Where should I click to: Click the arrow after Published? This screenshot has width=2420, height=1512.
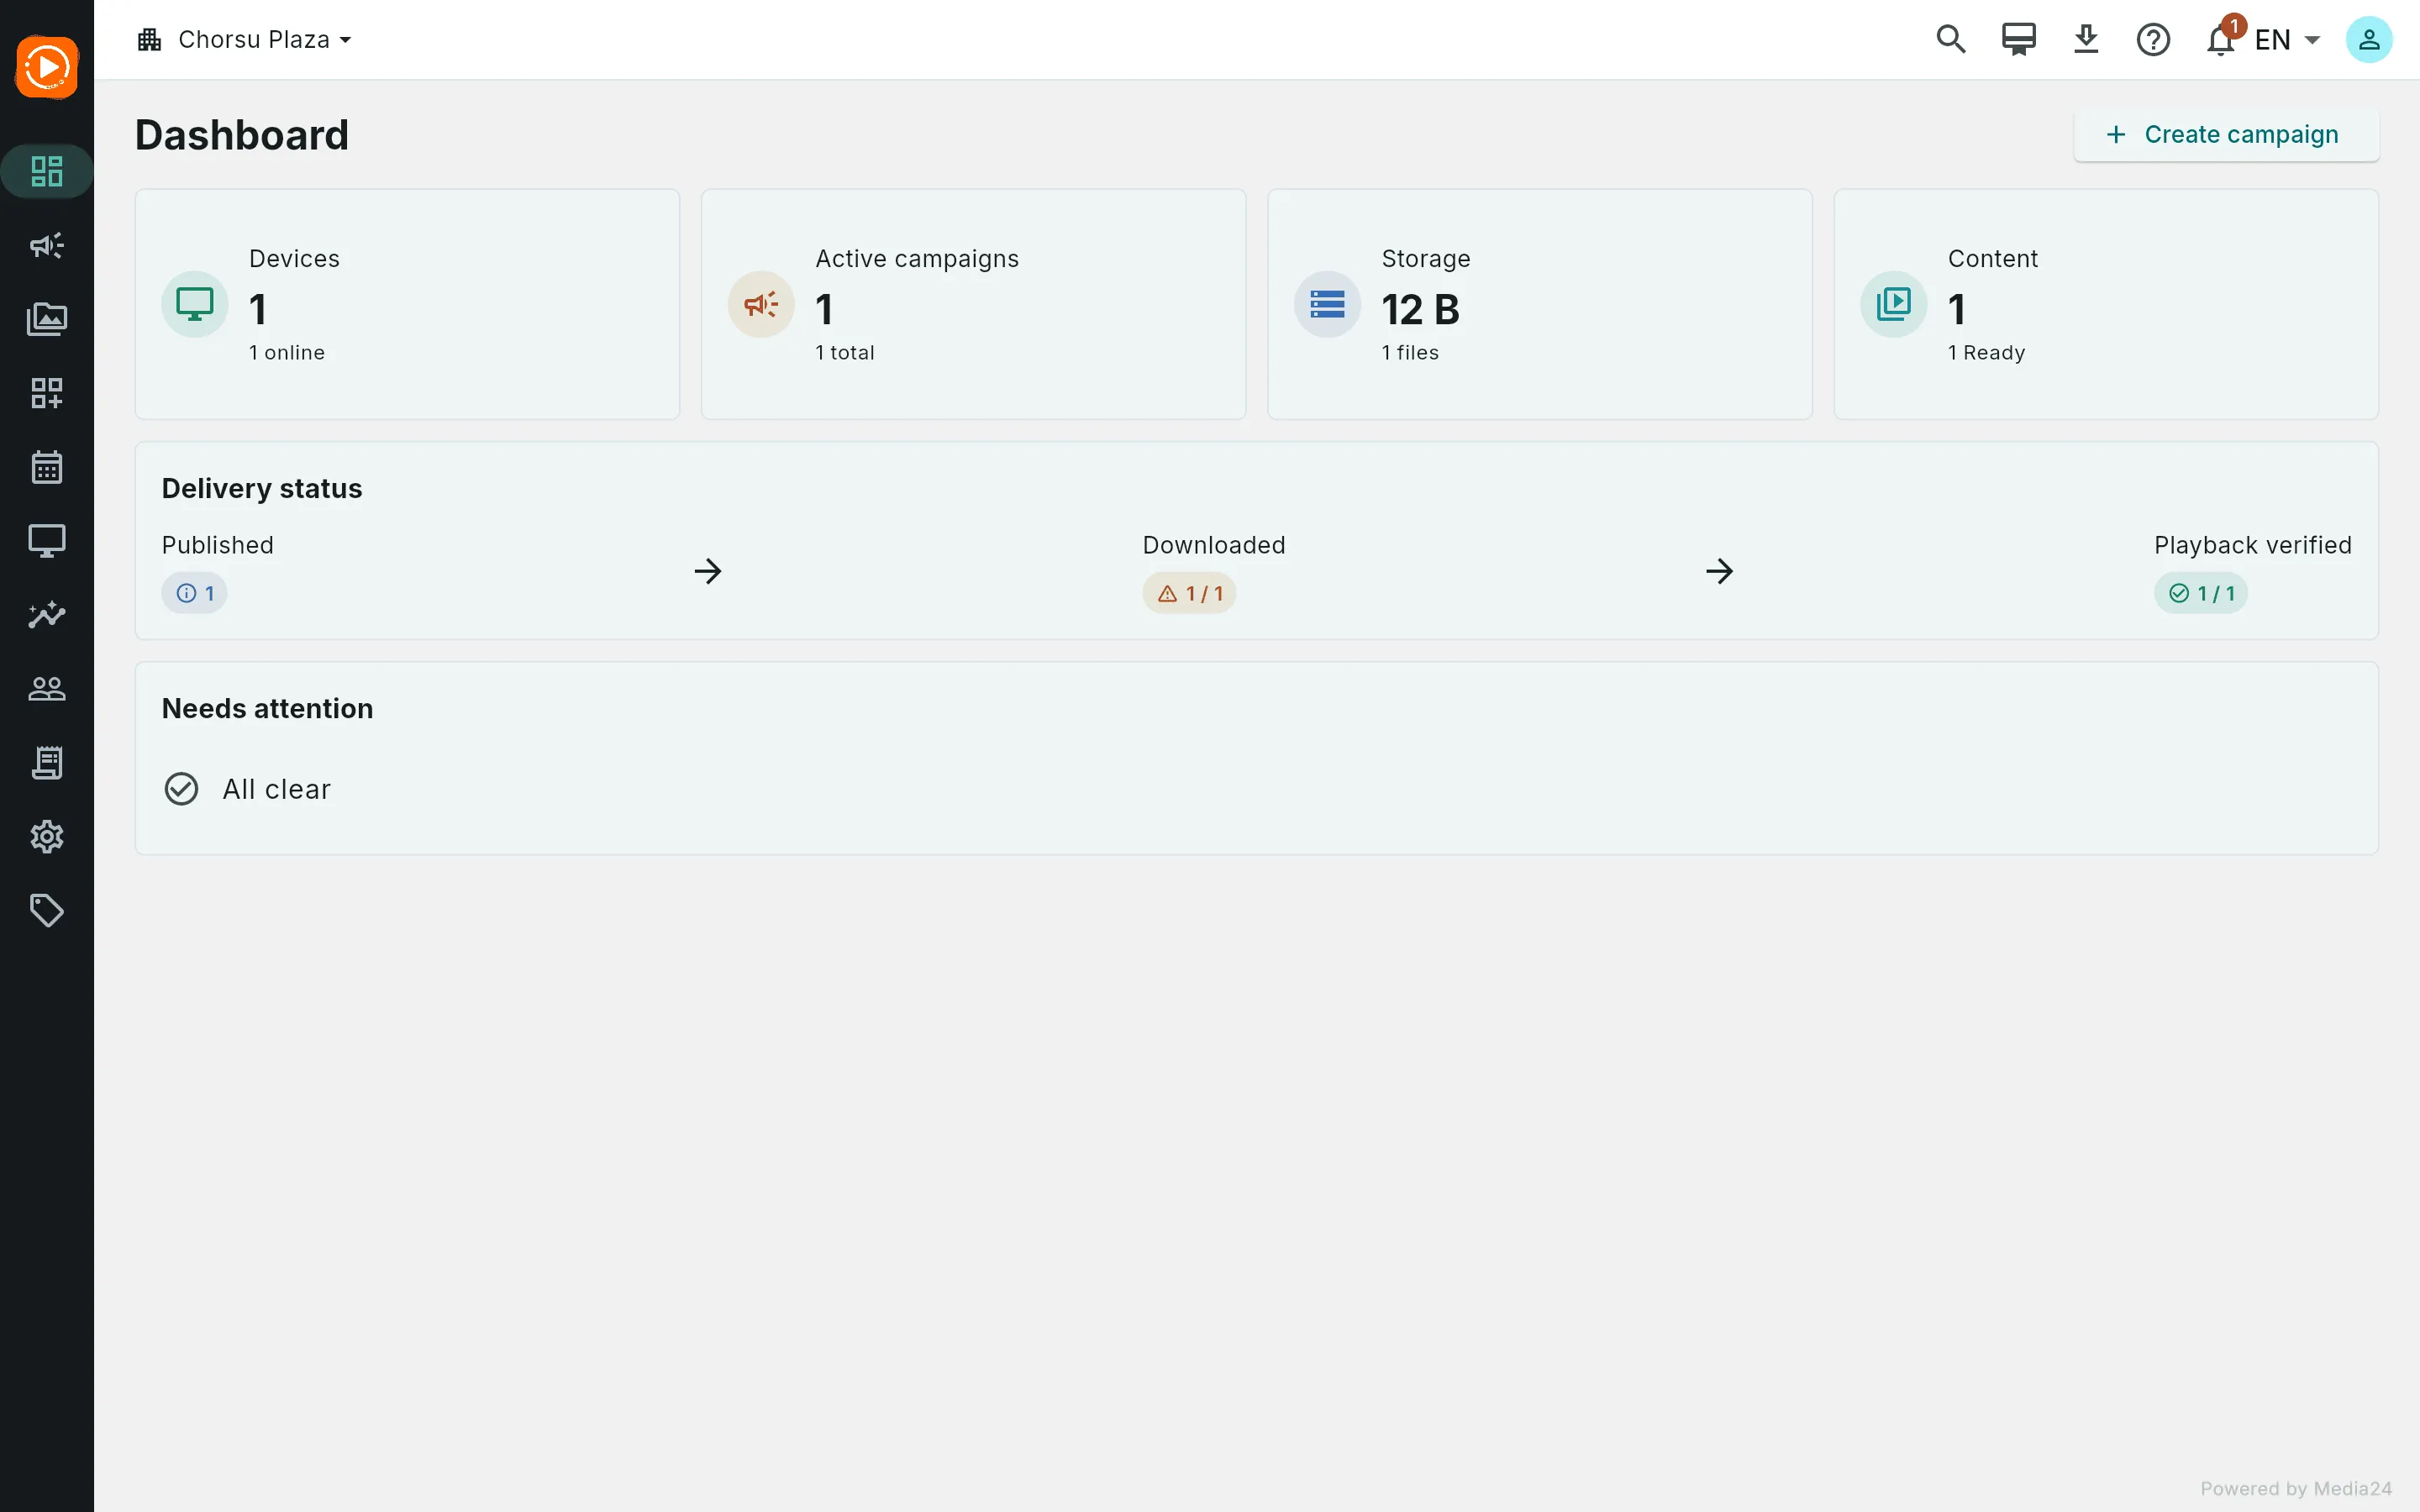pyautogui.click(x=708, y=571)
